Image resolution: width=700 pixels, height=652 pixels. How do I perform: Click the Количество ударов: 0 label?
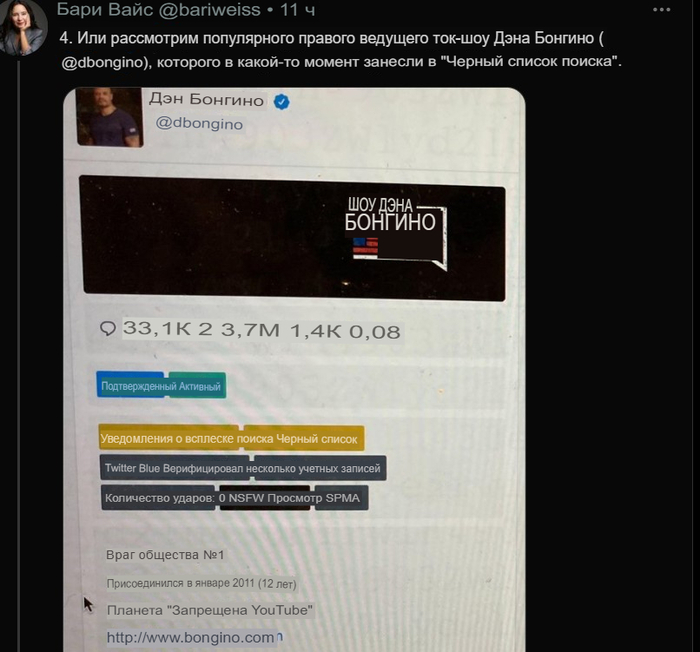159,497
